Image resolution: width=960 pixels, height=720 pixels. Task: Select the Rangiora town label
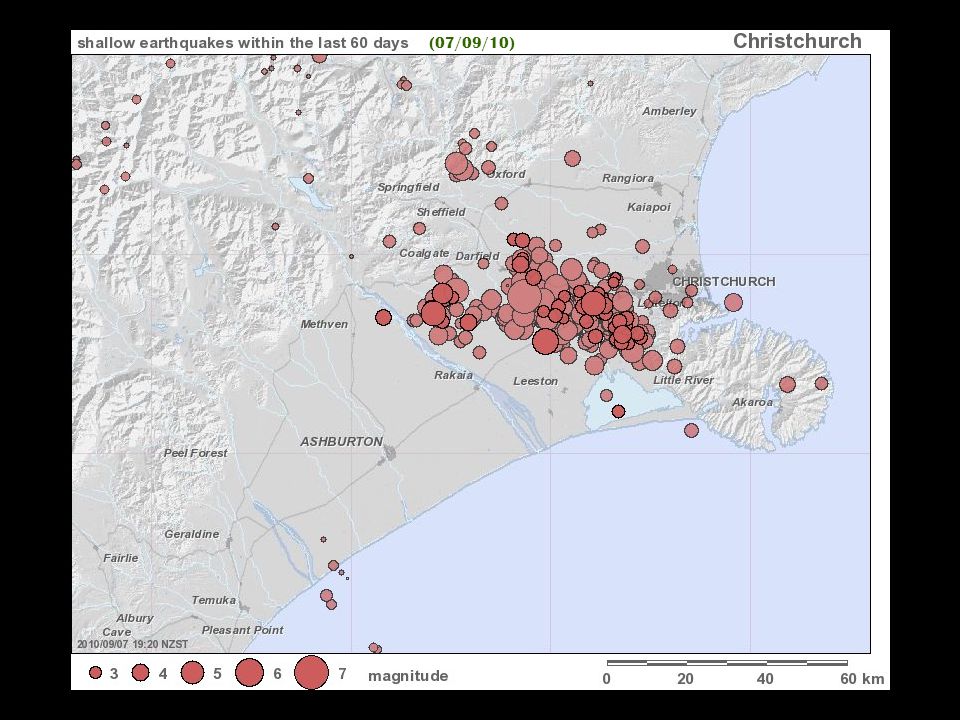pos(628,179)
